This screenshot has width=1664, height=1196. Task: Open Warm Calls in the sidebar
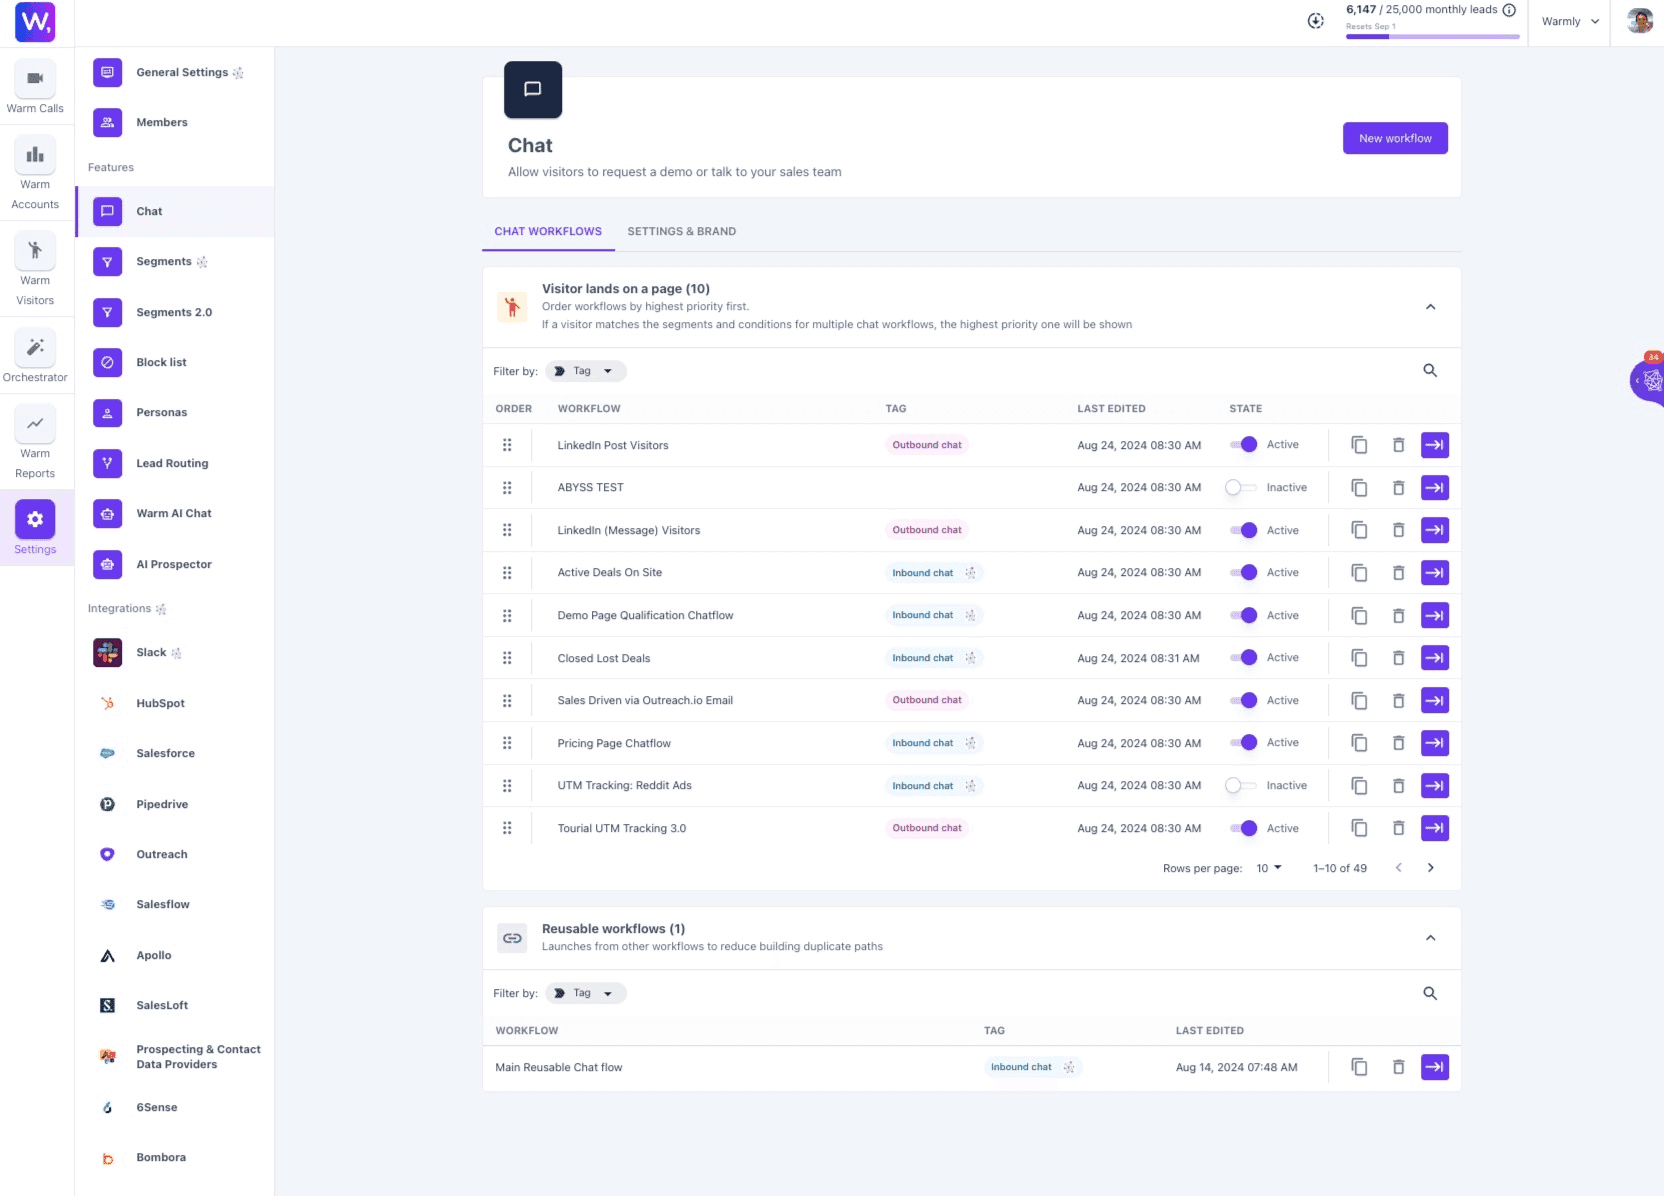[35, 87]
